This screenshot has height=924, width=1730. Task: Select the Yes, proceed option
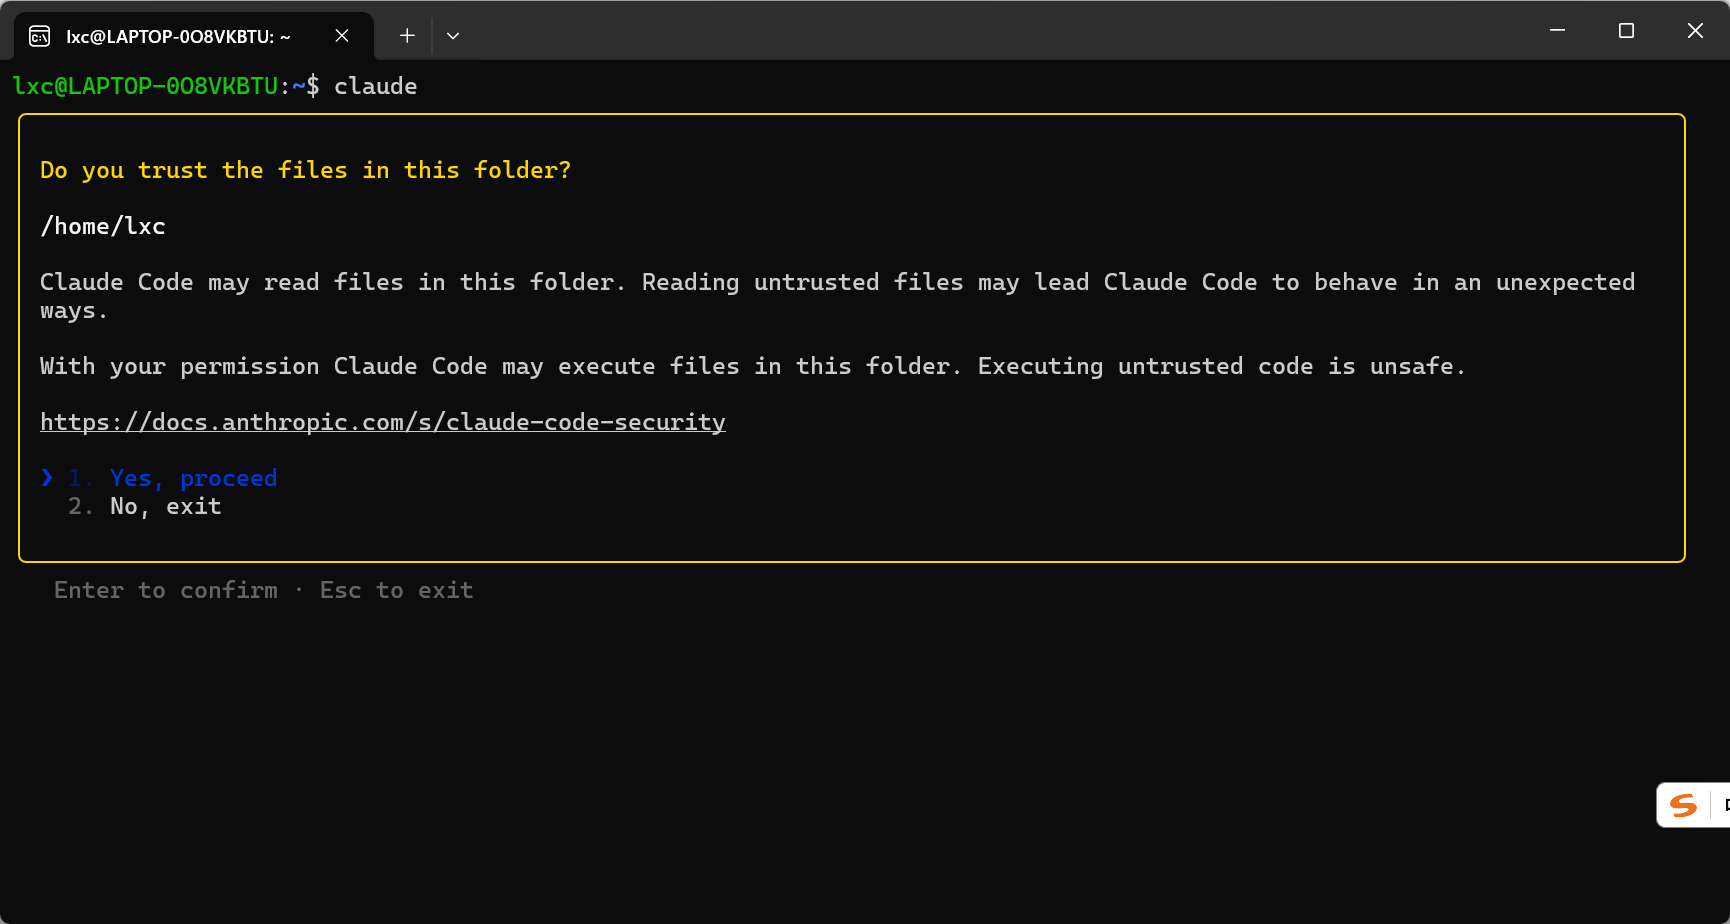click(193, 477)
